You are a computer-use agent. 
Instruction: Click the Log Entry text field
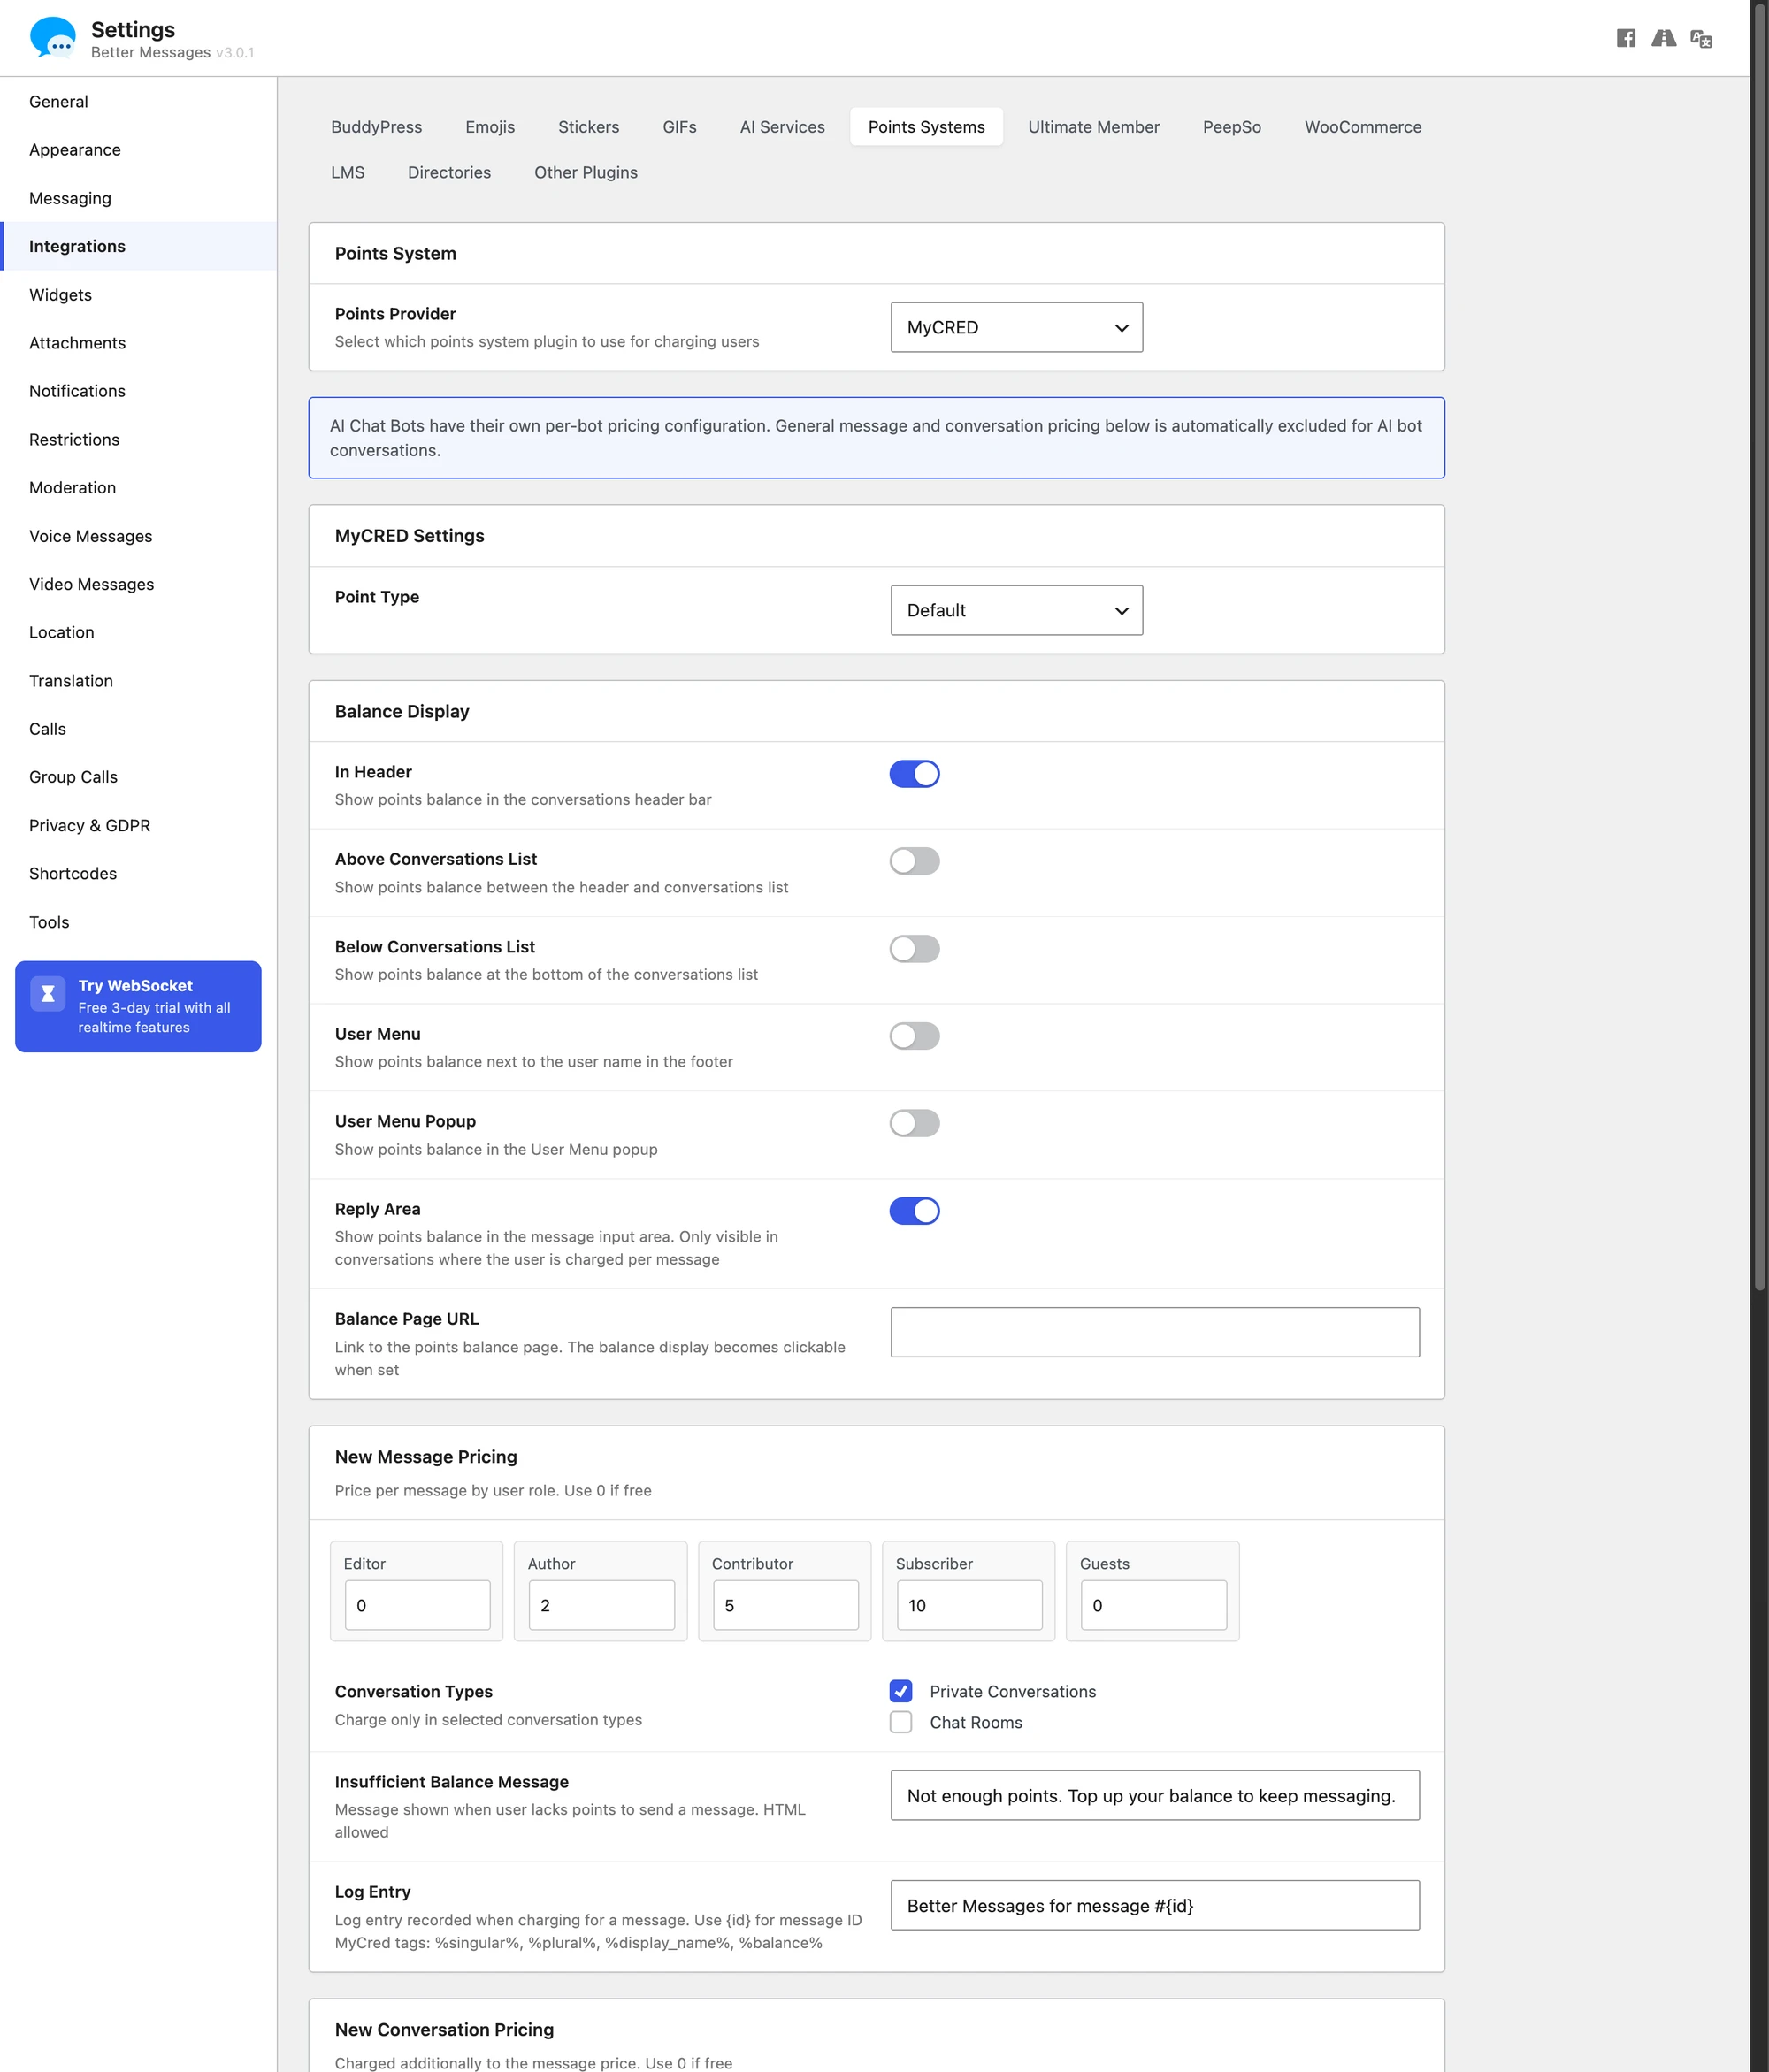[1155, 1906]
